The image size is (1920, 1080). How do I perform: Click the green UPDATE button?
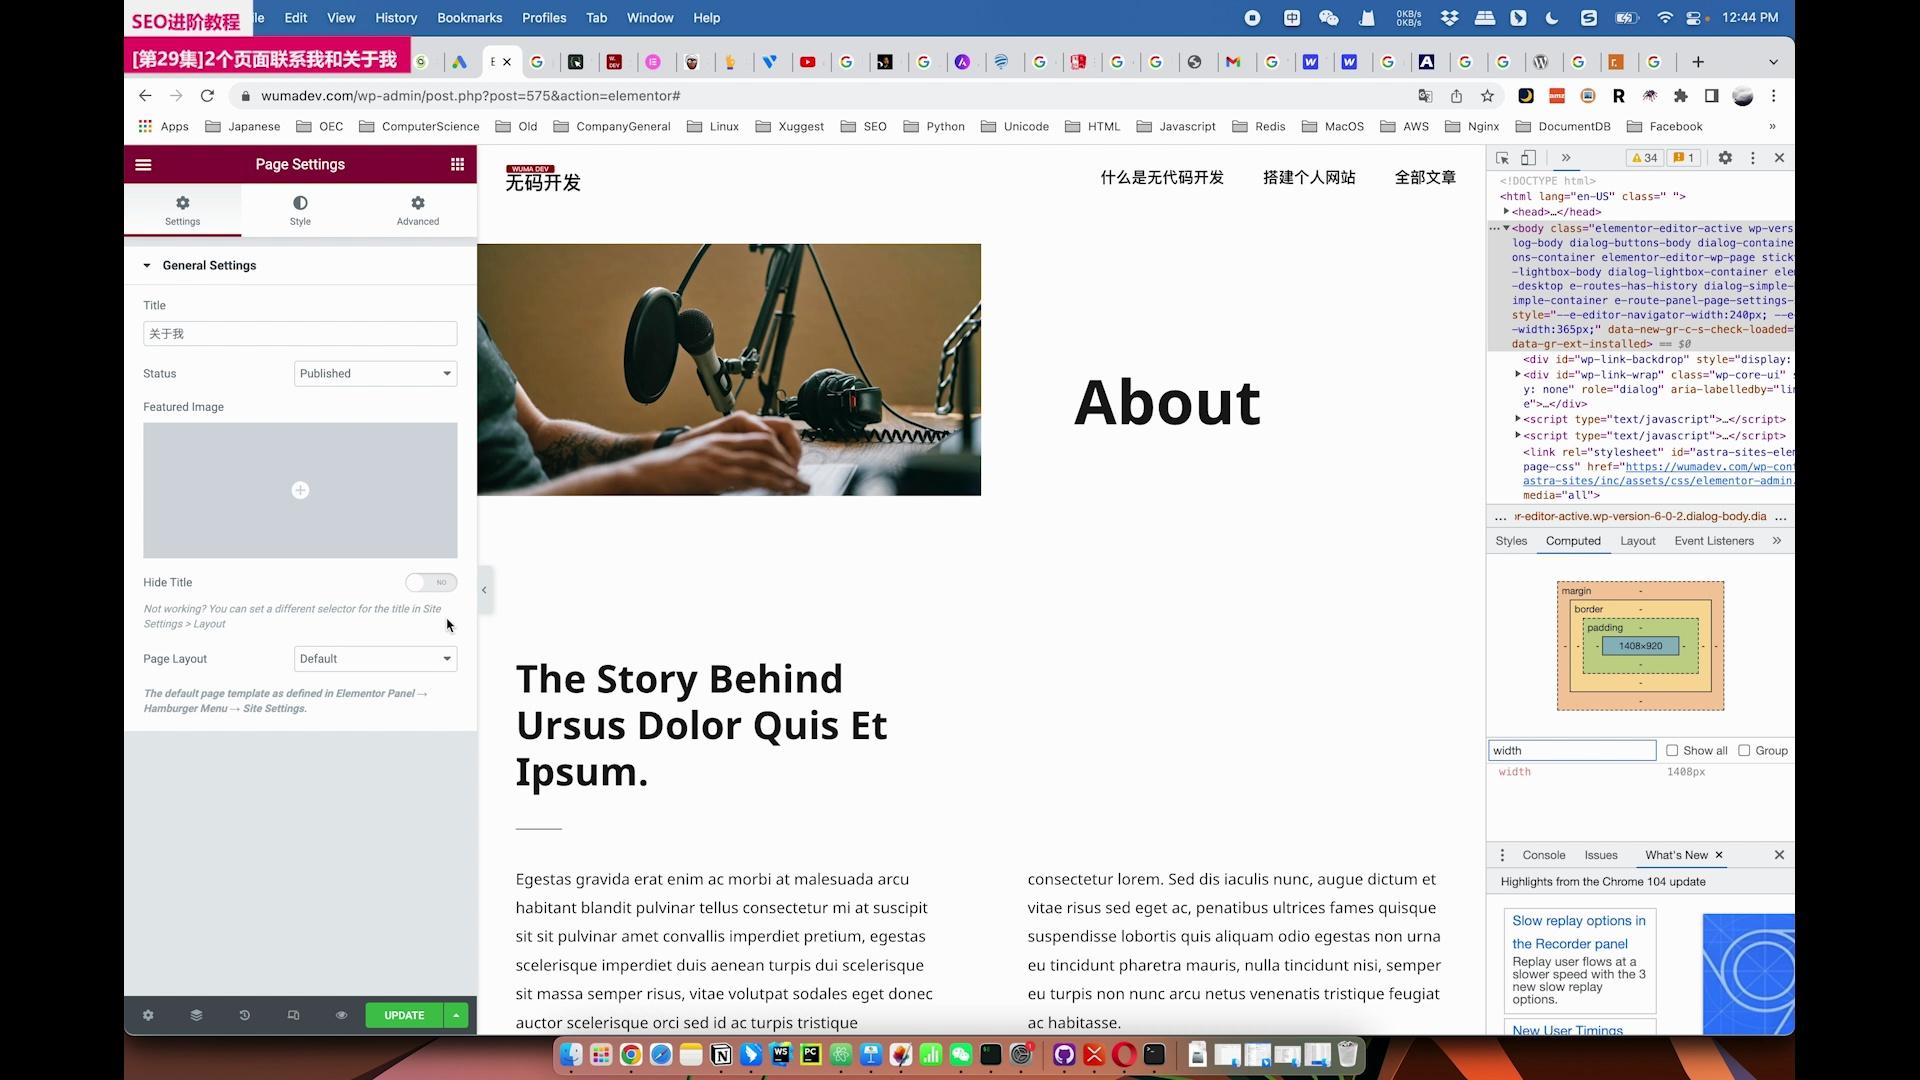(x=404, y=1015)
